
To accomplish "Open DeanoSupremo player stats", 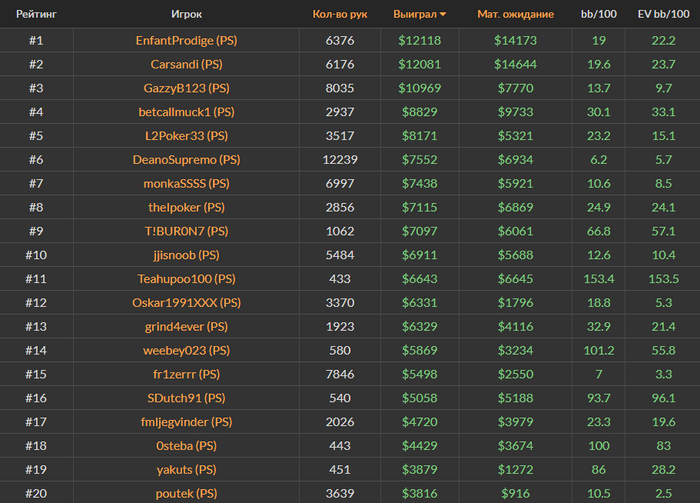I will click(x=186, y=159).
